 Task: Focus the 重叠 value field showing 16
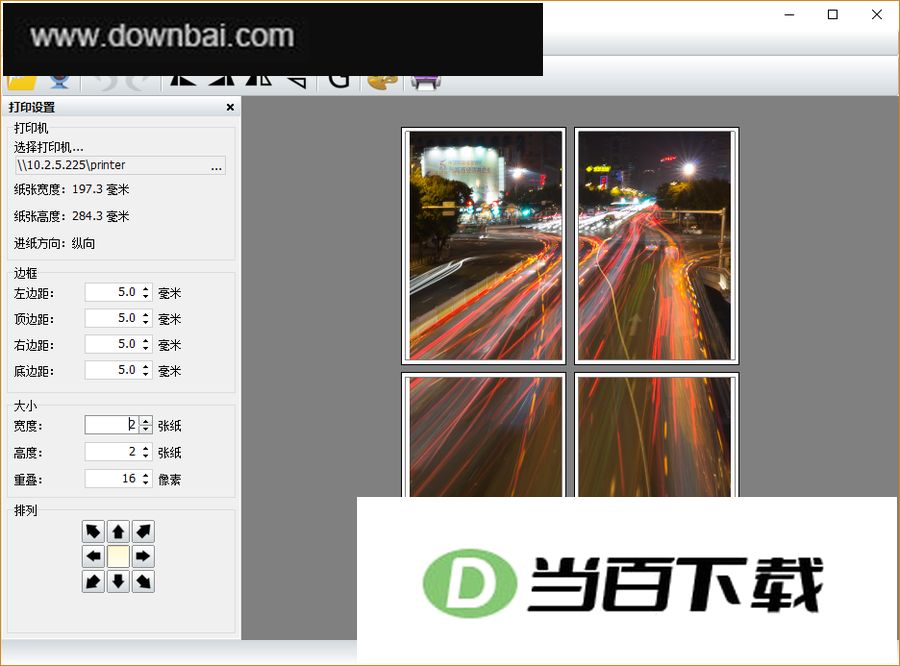[112, 478]
